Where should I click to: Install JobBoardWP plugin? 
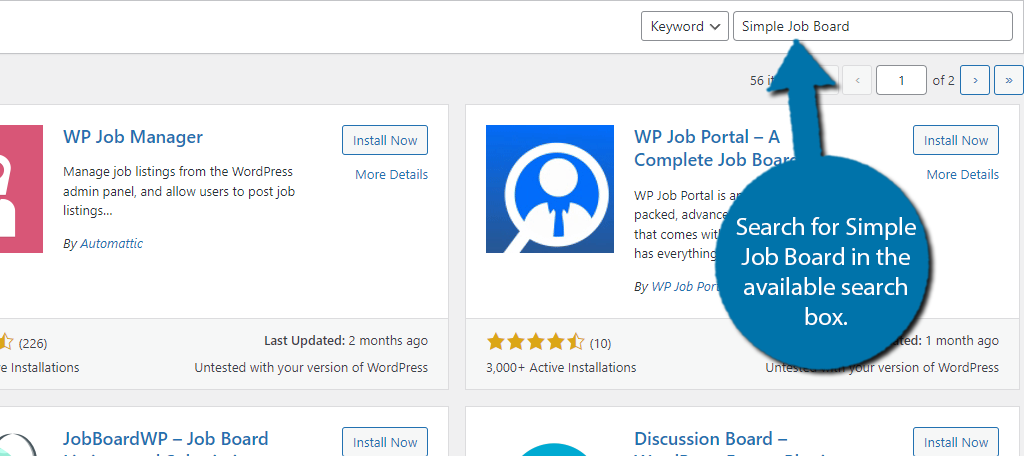(385, 442)
